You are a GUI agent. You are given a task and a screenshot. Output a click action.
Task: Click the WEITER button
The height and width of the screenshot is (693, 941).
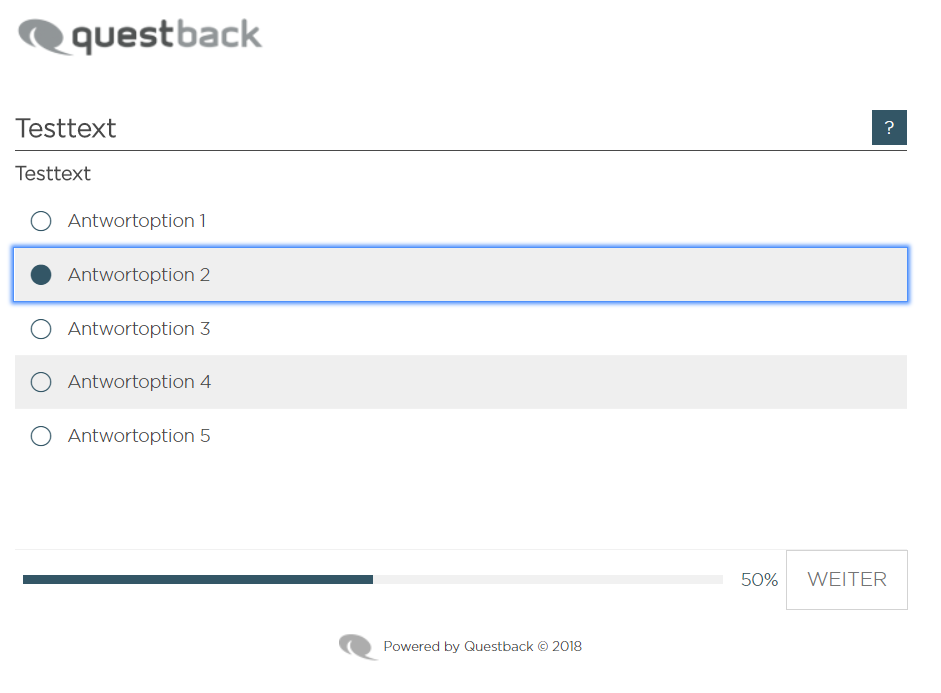tap(847, 580)
